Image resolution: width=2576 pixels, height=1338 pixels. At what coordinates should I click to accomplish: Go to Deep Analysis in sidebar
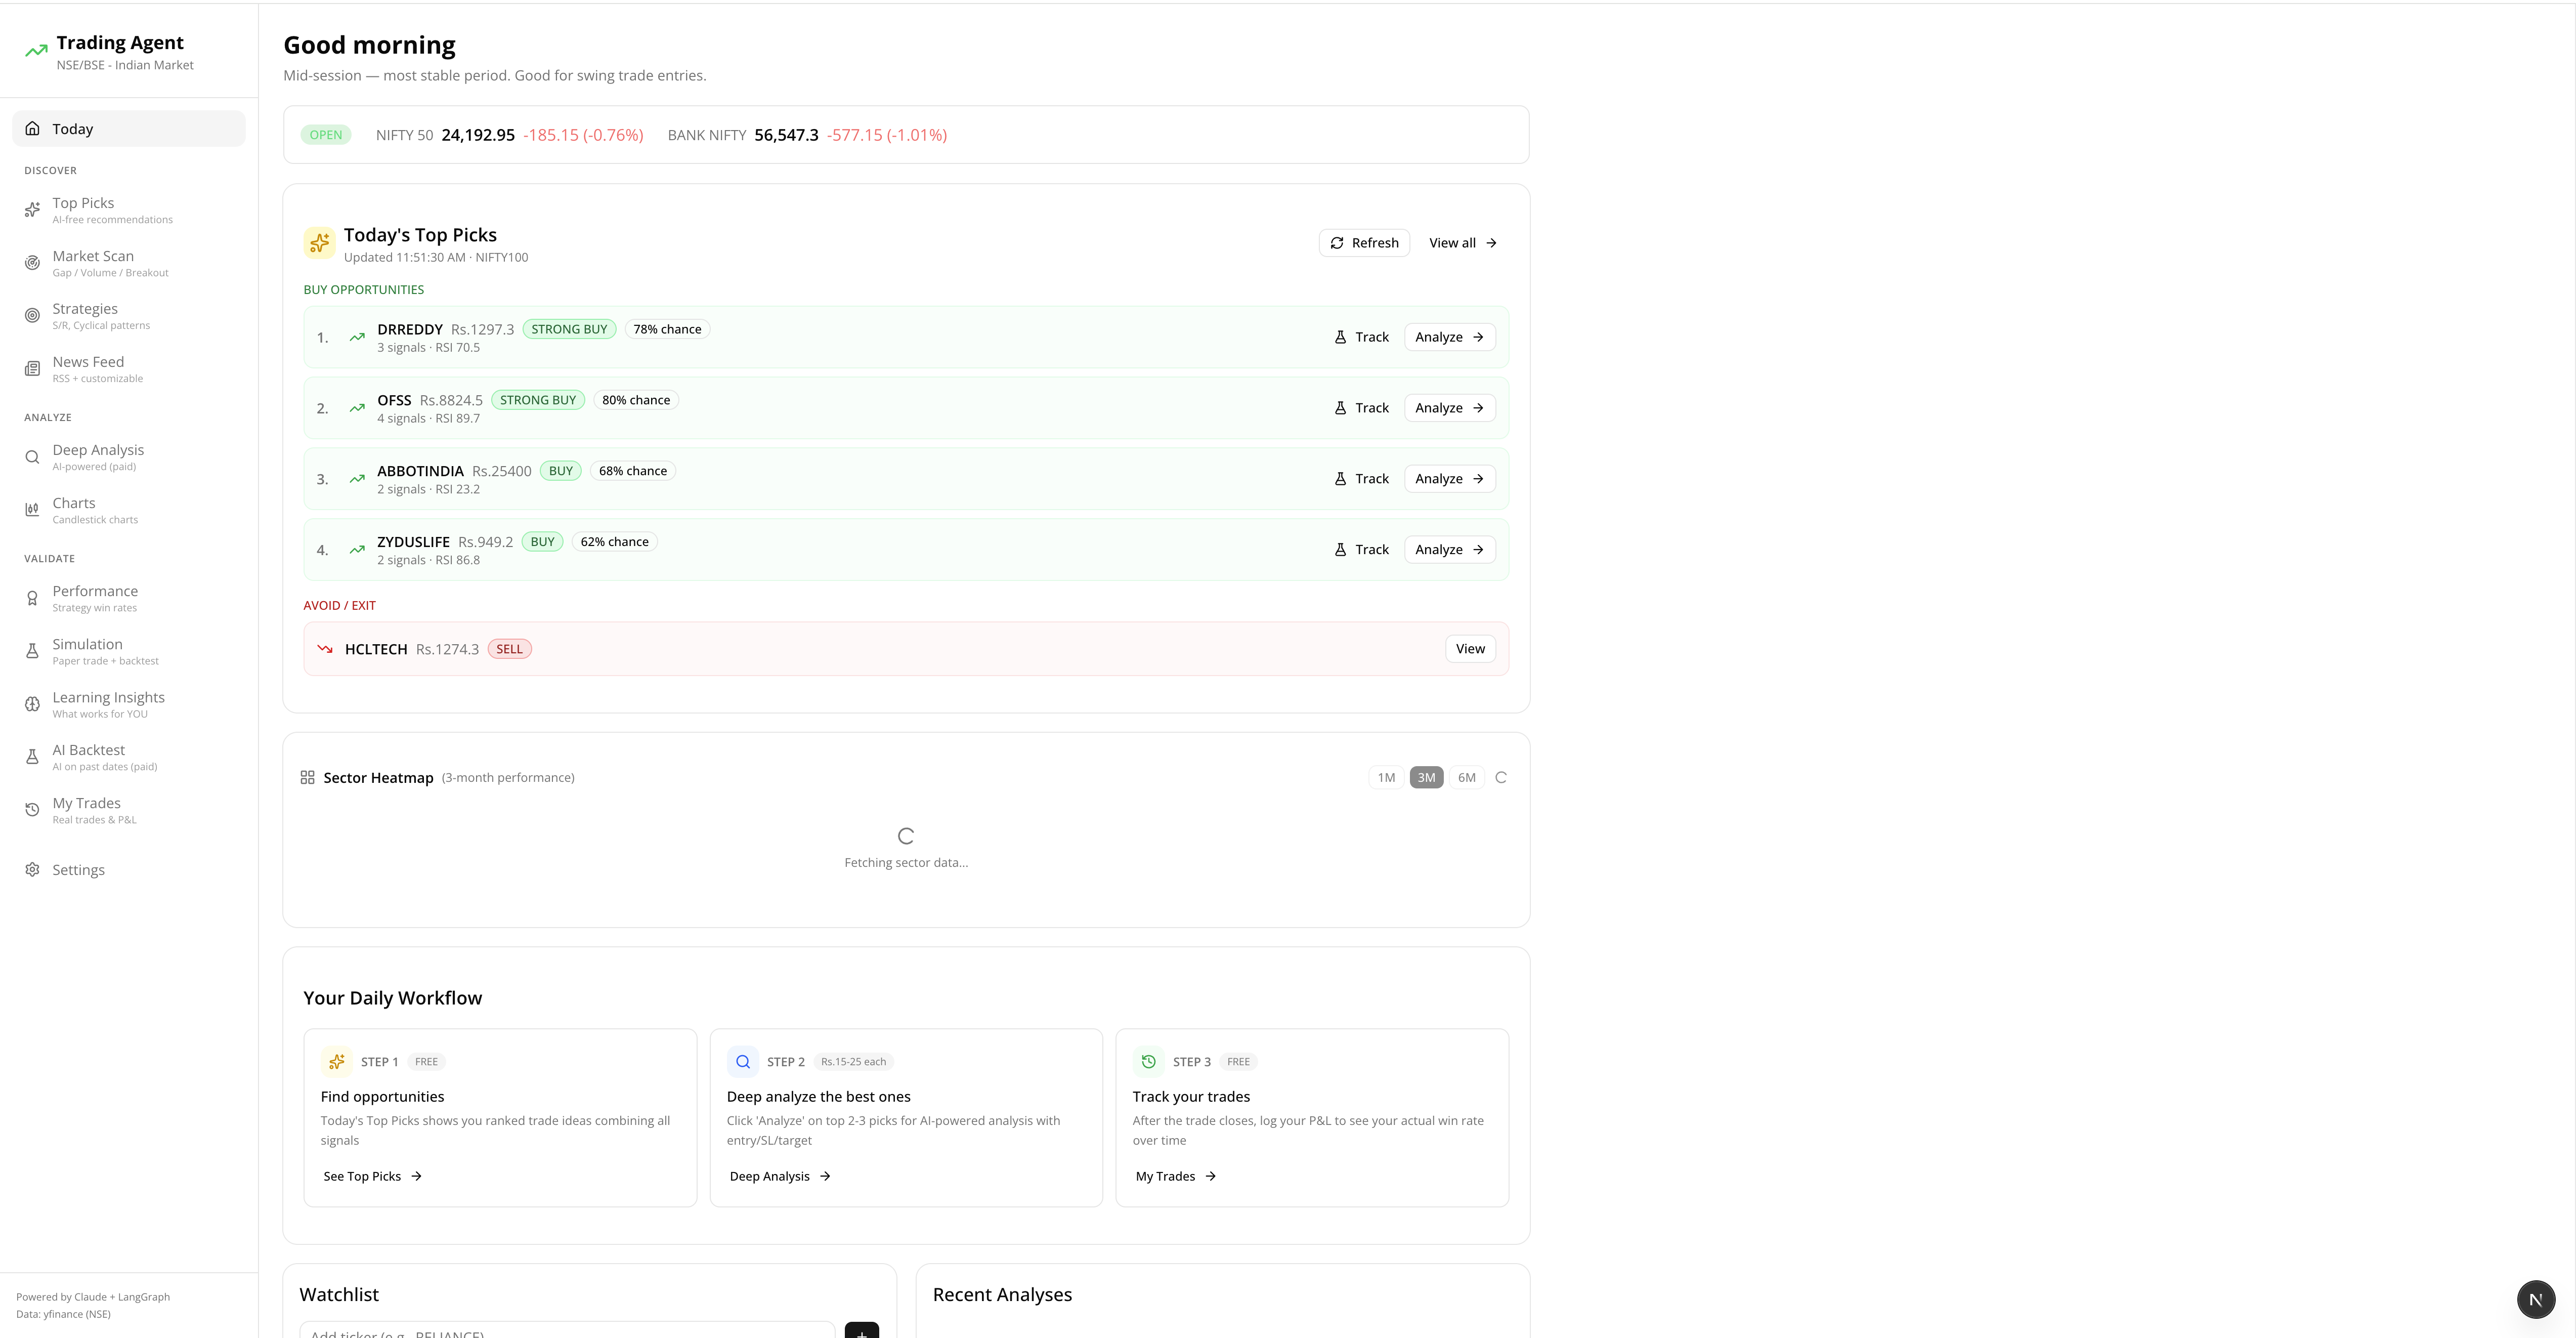(x=98, y=457)
